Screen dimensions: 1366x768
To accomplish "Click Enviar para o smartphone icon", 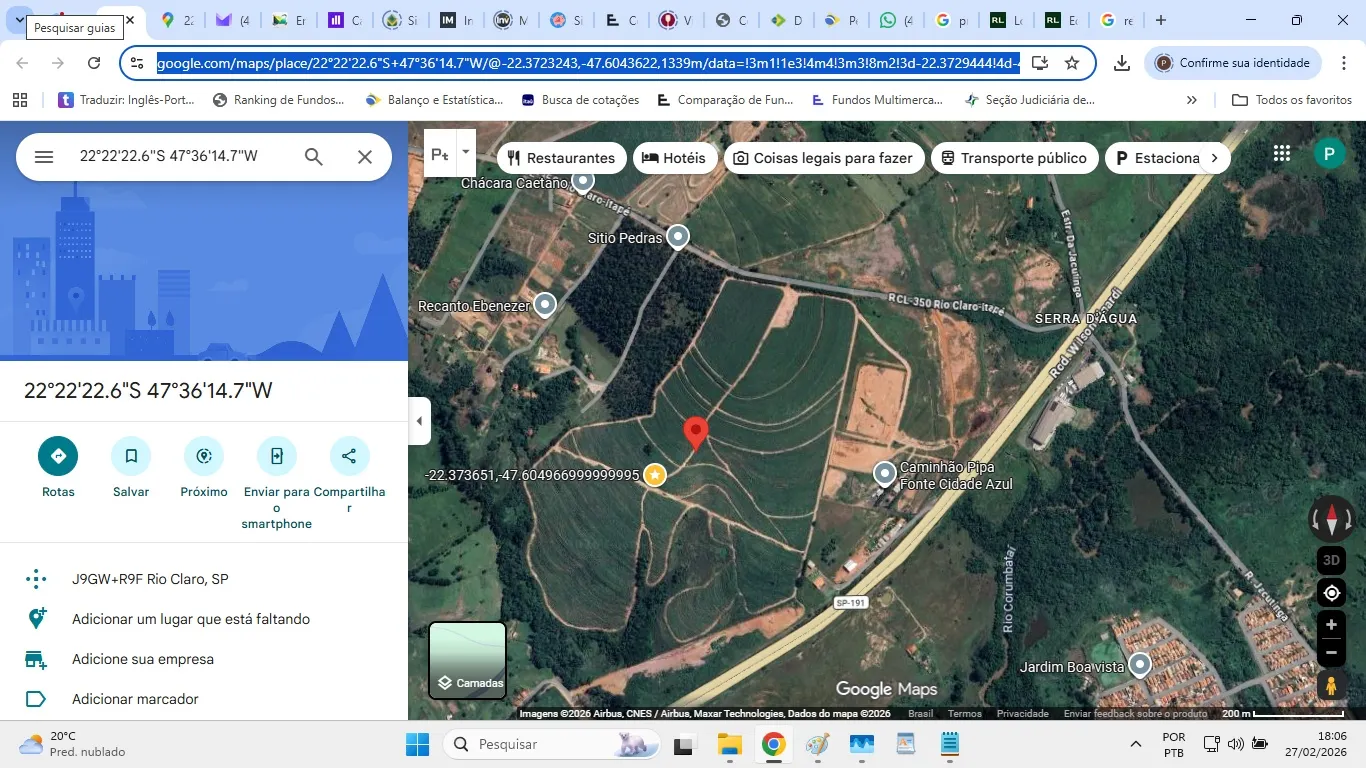I will click(277, 456).
